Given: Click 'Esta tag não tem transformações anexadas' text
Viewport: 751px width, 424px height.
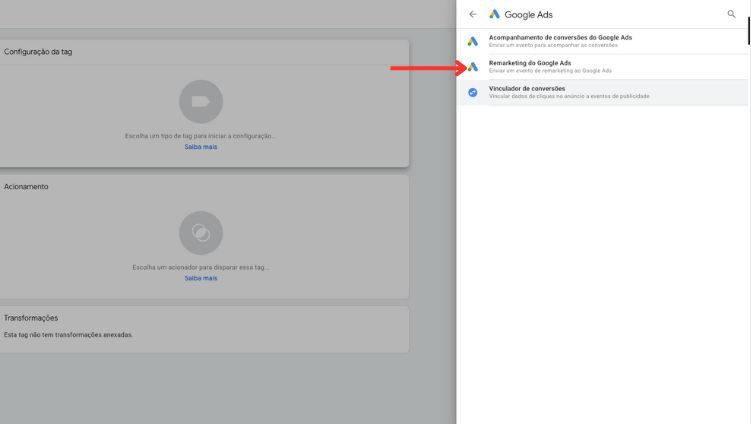Looking at the screenshot, I should [x=68, y=335].
